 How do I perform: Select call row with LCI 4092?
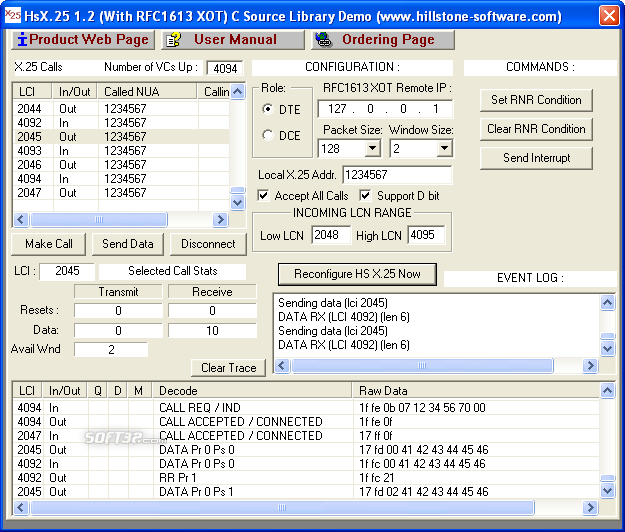click(x=121, y=122)
